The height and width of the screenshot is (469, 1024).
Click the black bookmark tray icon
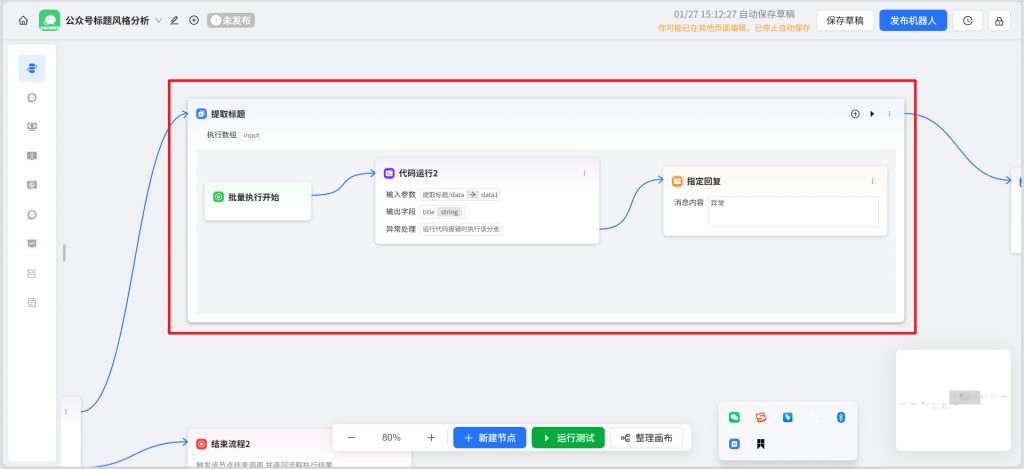pyautogui.click(x=761, y=444)
